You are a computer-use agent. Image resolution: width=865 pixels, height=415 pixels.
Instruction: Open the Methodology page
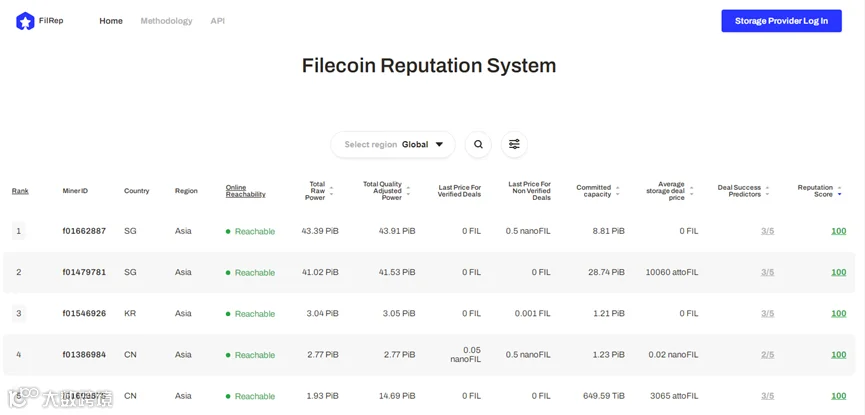(166, 21)
